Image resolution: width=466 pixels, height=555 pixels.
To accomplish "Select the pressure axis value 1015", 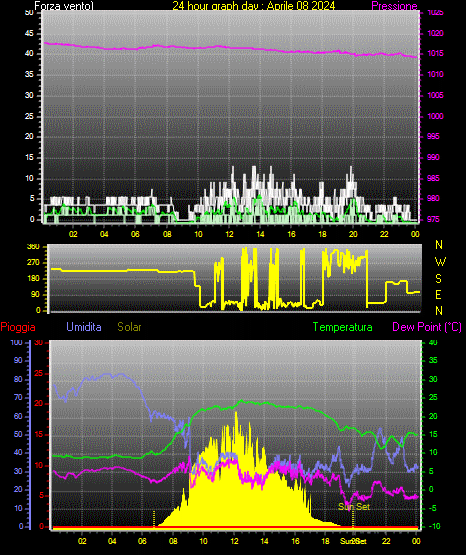I will tap(435, 53).
